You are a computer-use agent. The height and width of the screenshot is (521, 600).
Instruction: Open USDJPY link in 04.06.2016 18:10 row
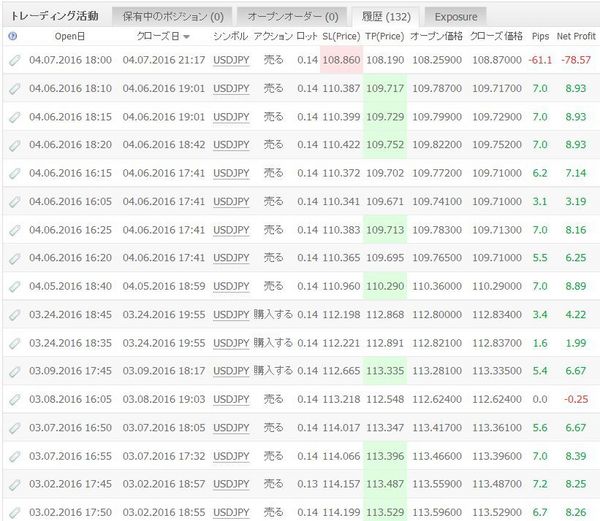click(x=231, y=89)
